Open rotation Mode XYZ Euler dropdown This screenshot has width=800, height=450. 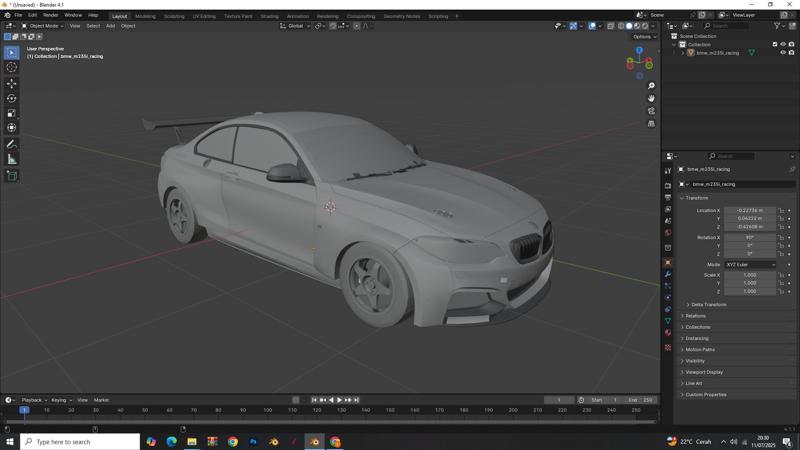tap(751, 265)
